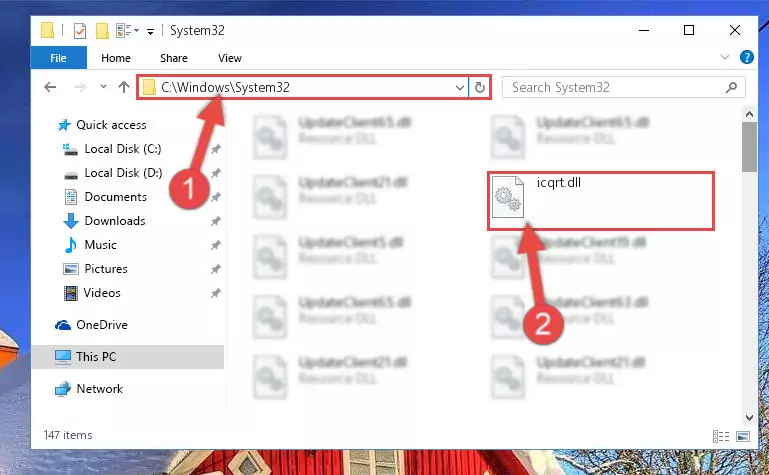Open the address bar history dropdown

(460, 88)
